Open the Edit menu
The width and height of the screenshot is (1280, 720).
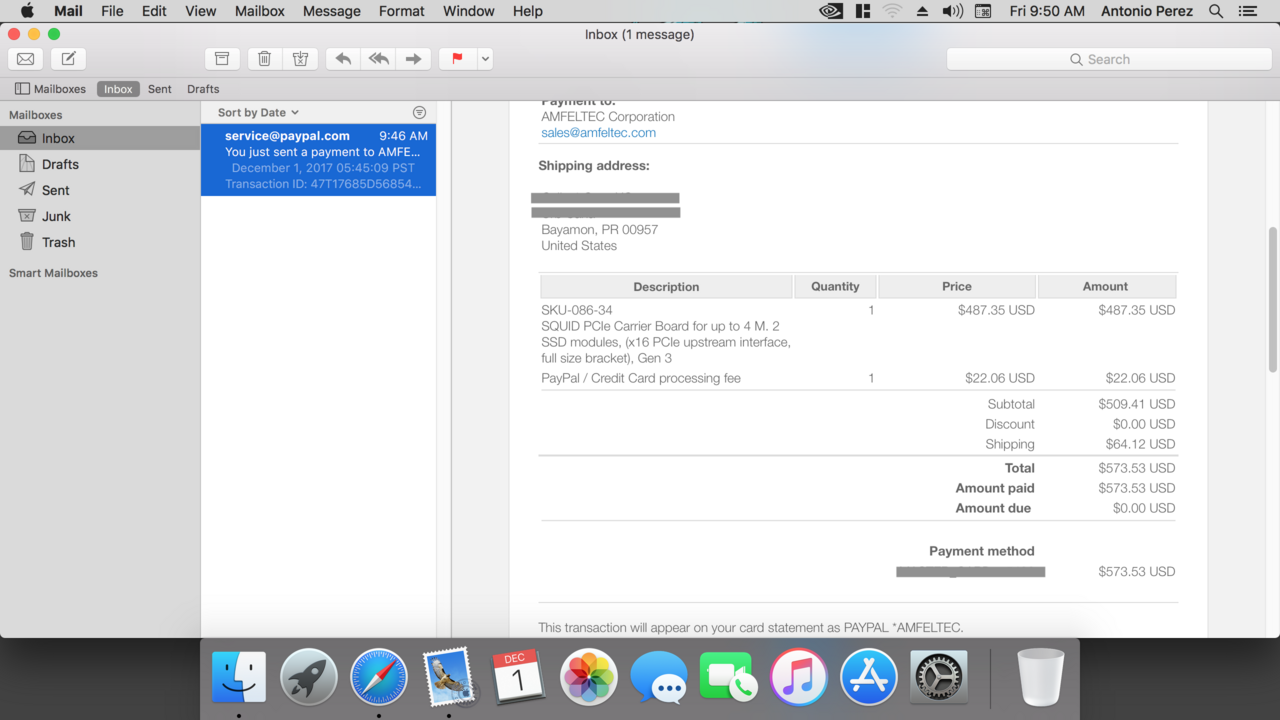(154, 11)
